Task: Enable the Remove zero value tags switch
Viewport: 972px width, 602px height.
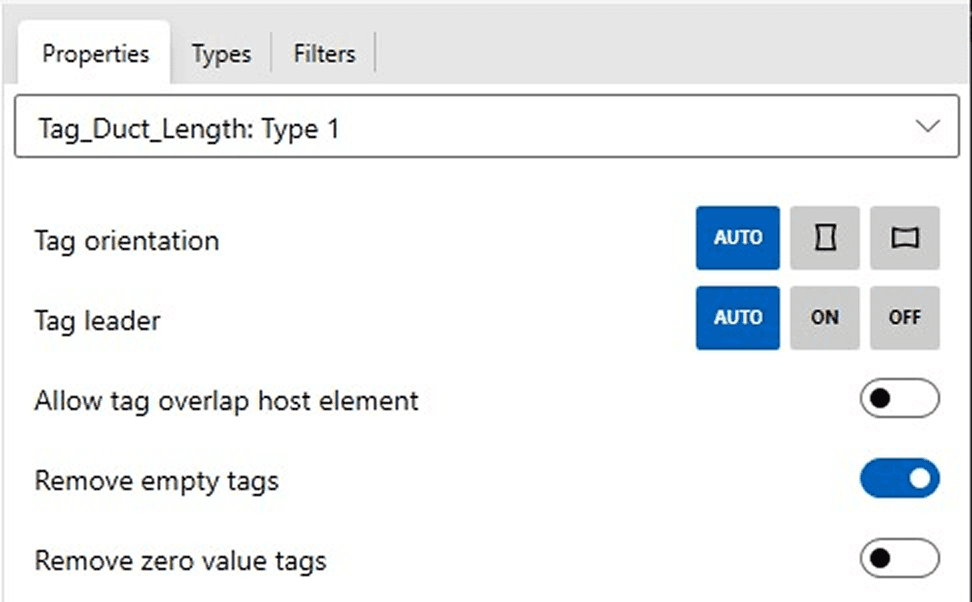Action: (x=899, y=558)
